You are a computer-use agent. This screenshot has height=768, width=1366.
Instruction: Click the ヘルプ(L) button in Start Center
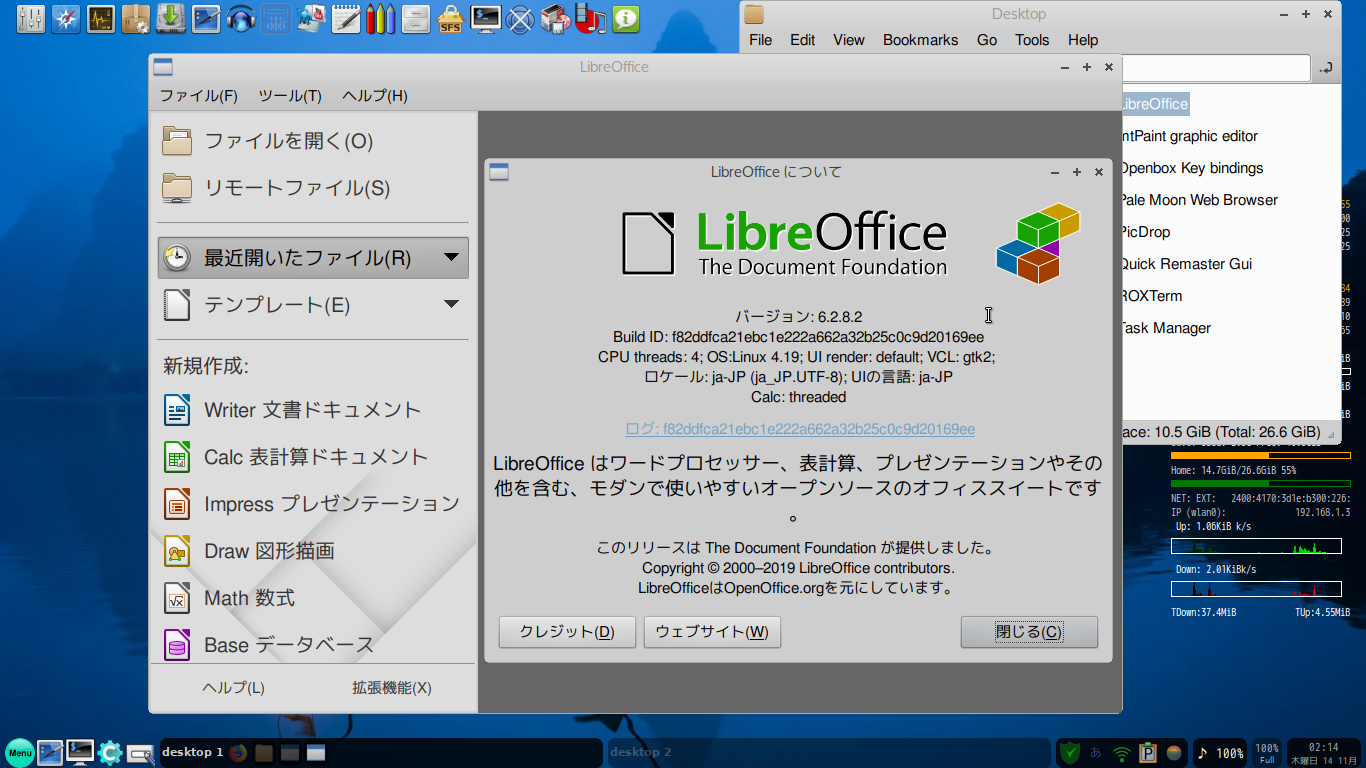tap(233, 688)
